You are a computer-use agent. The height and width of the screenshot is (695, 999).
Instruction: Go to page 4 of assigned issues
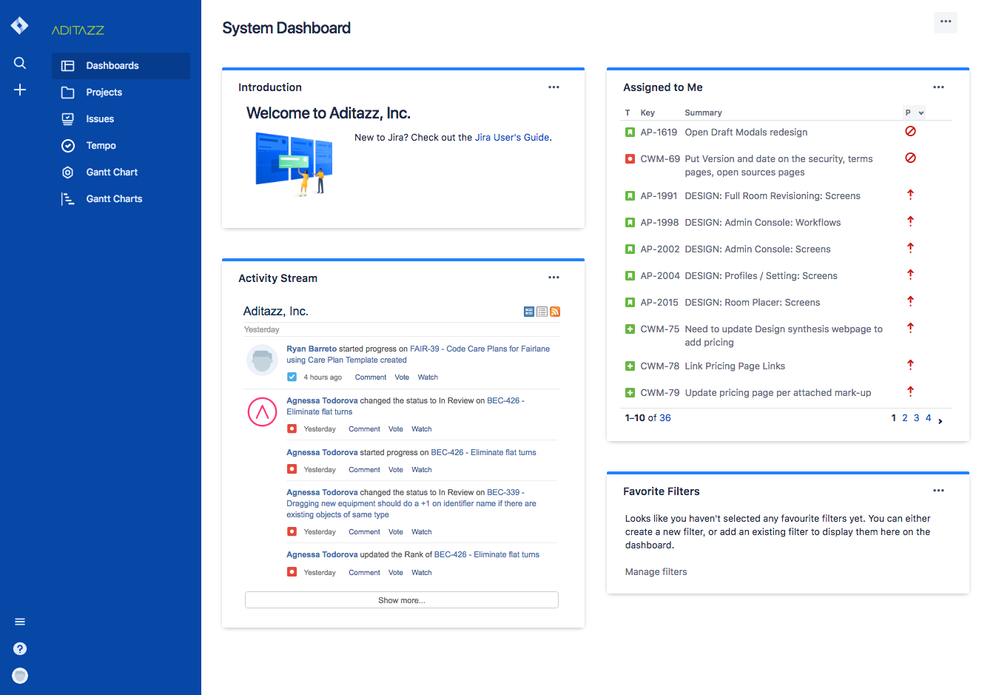[x=928, y=418]
